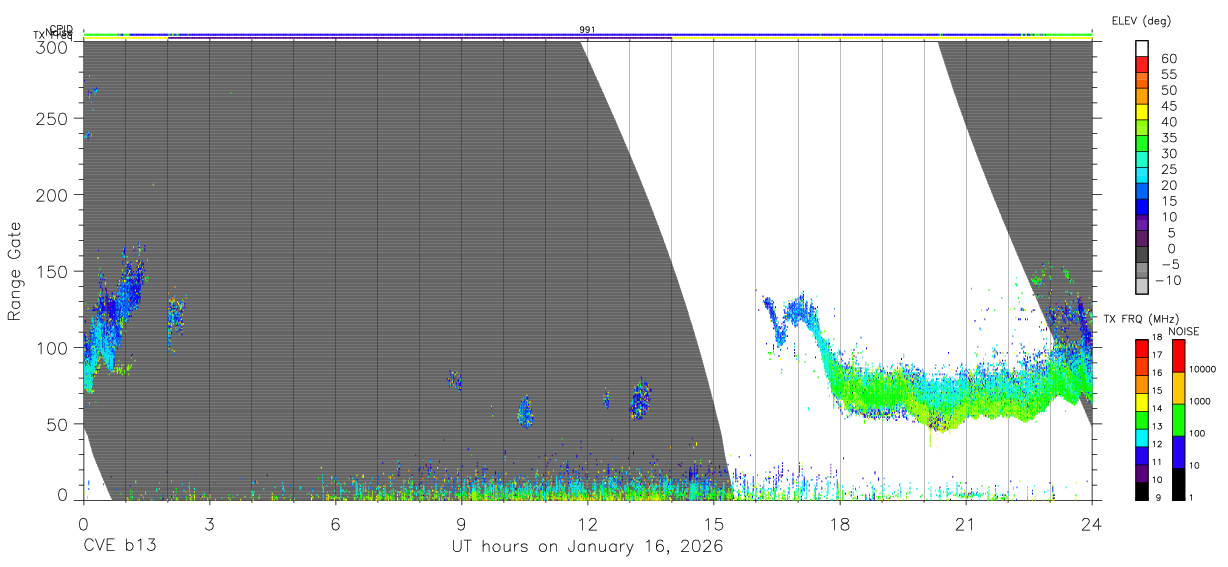Screen dimensions: 1228x567
Task: Click the '10000' label on NOISE scale
Action: click(x=1202, y=369)
